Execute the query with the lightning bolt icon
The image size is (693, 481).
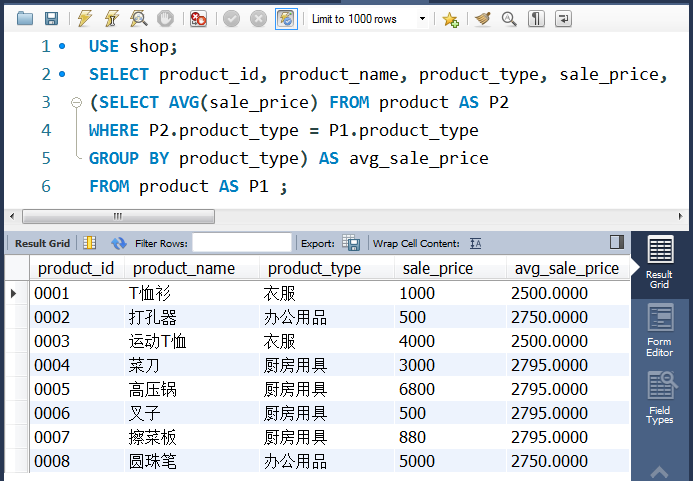point(85,19)
